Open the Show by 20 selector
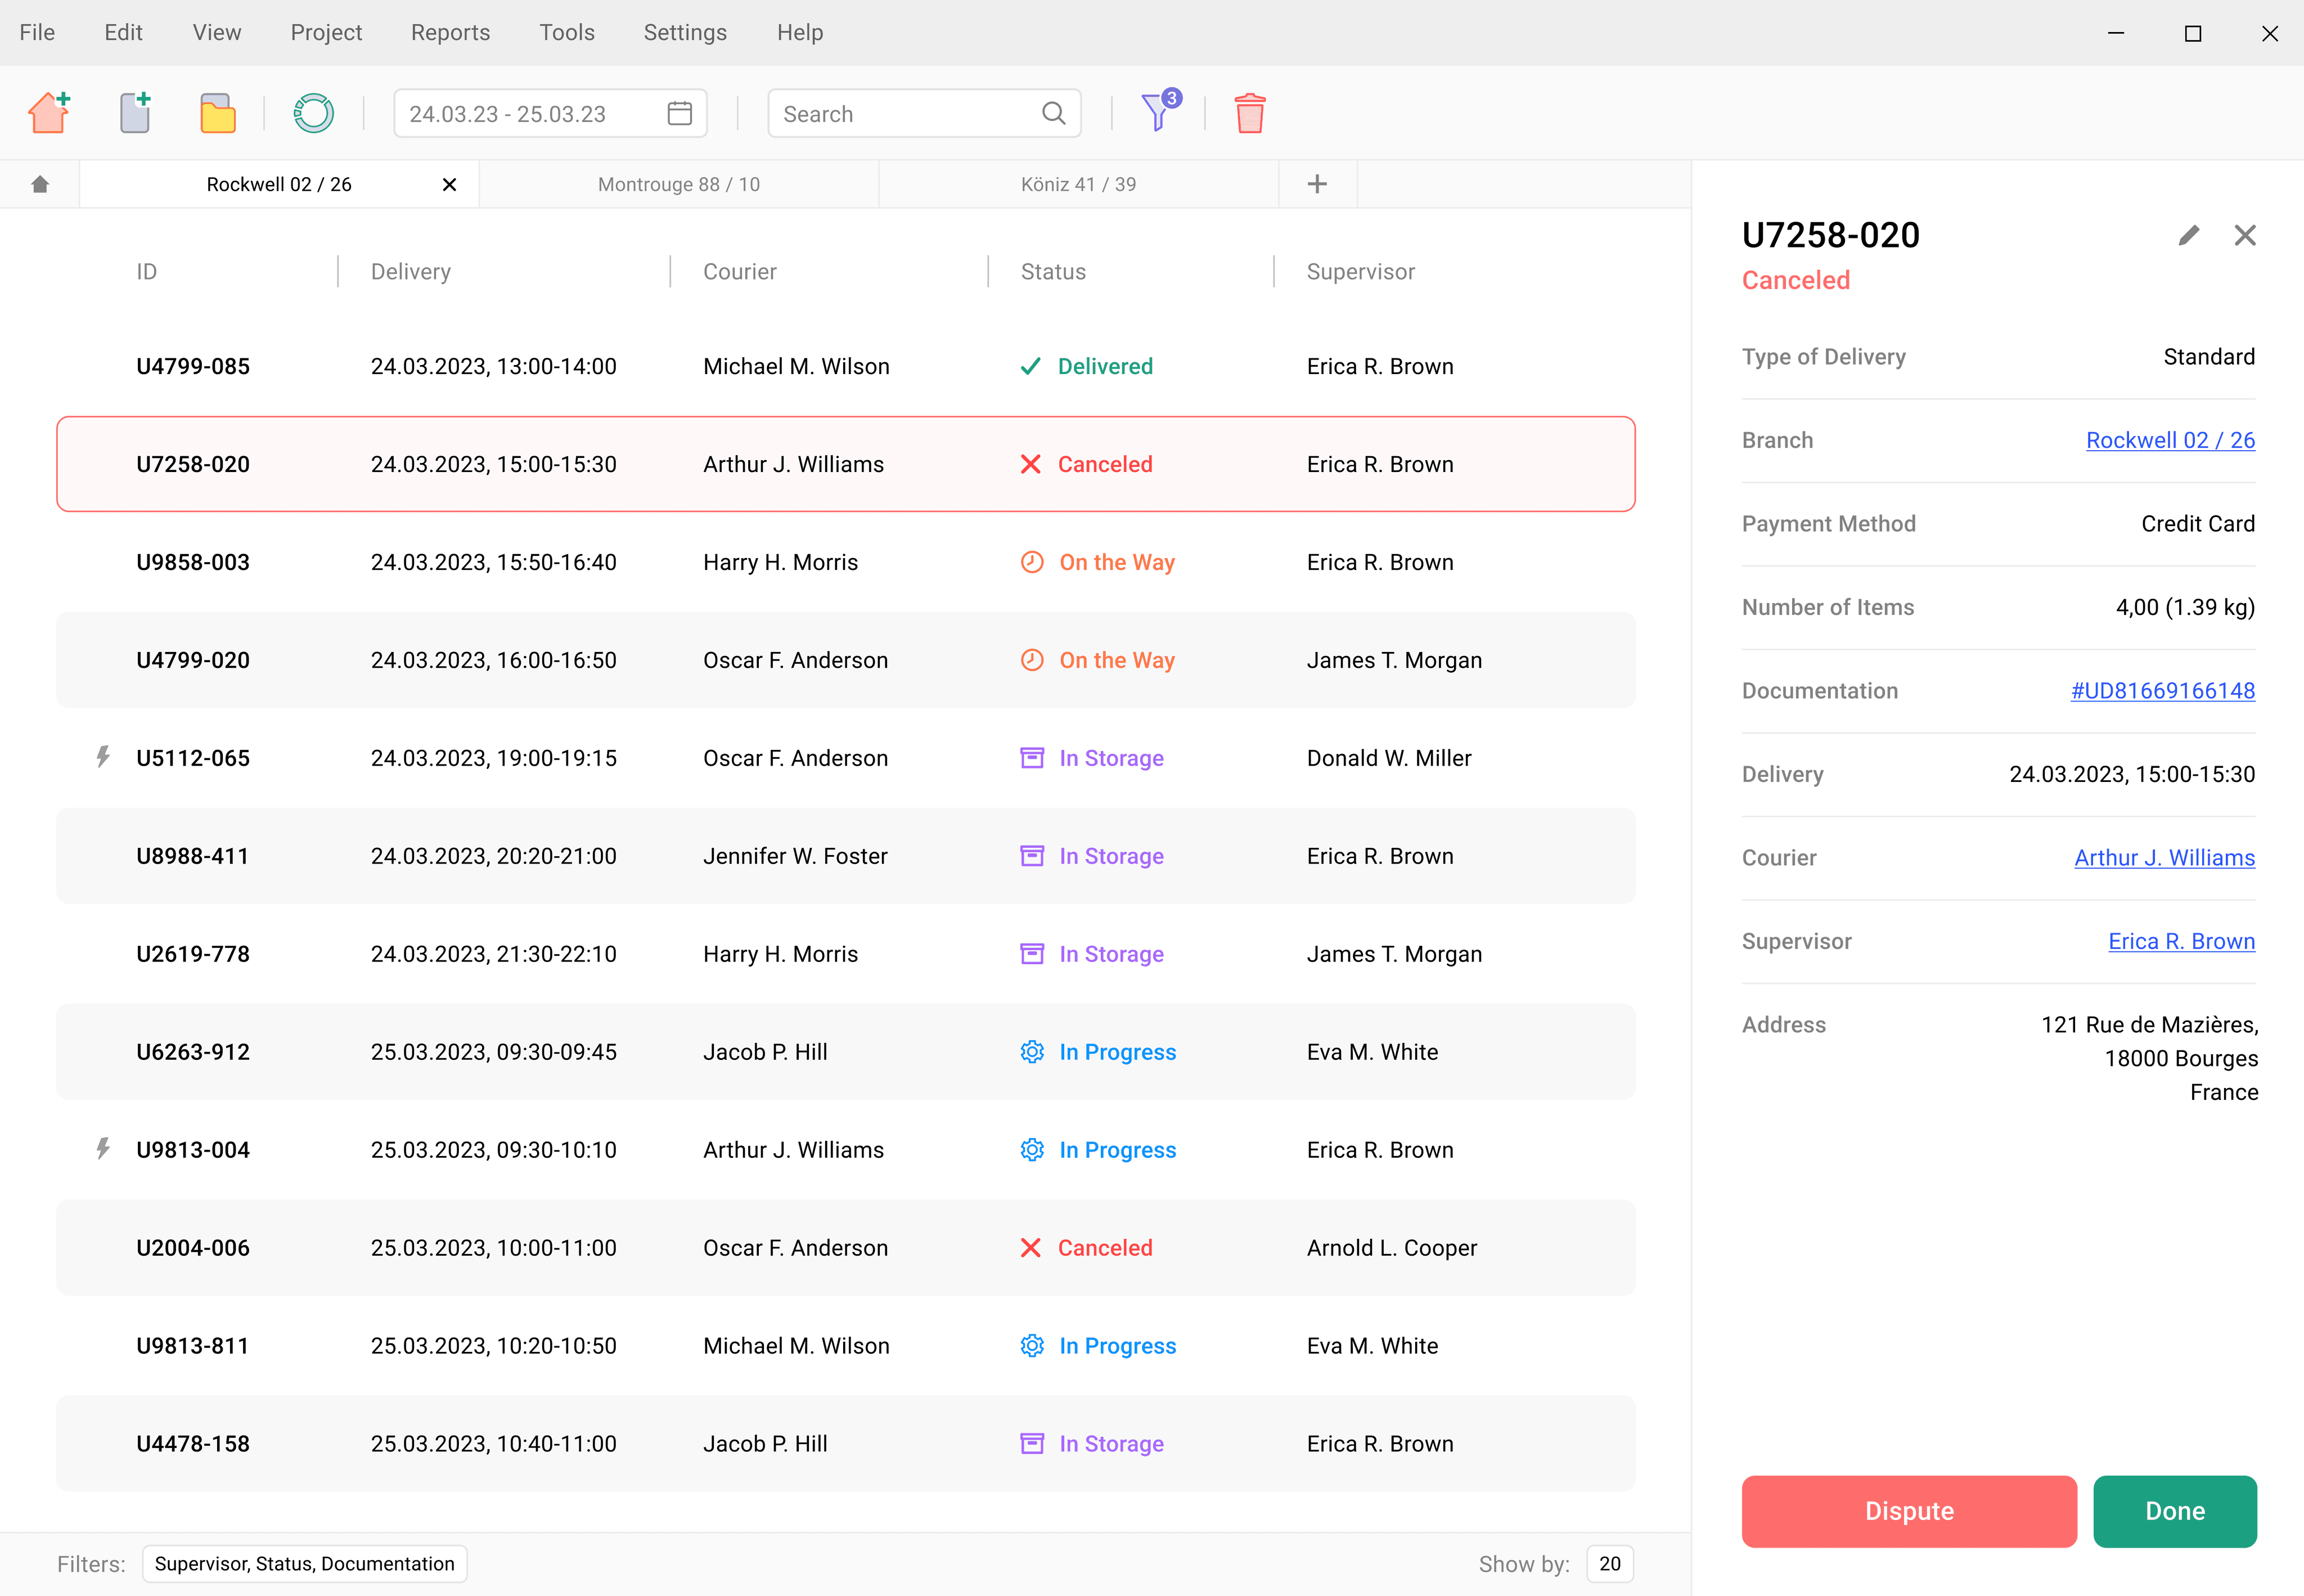This screenshot has width=2304, height=1596. (1610, 1563)
